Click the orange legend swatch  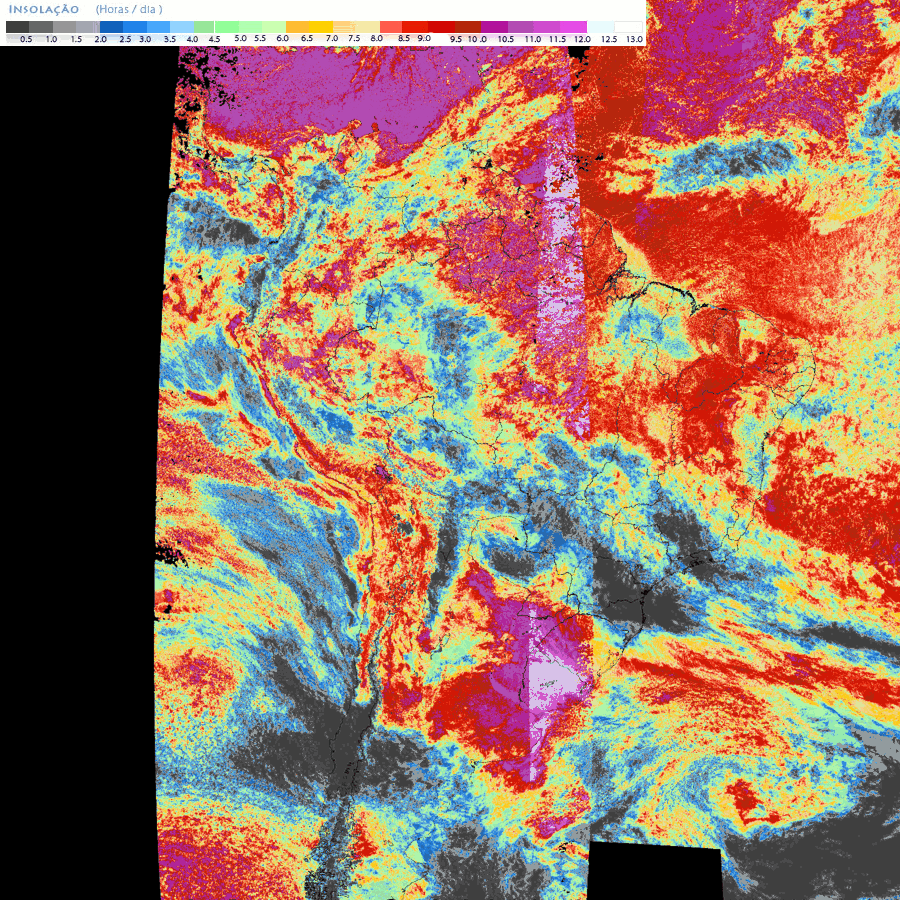coord(297,27)
